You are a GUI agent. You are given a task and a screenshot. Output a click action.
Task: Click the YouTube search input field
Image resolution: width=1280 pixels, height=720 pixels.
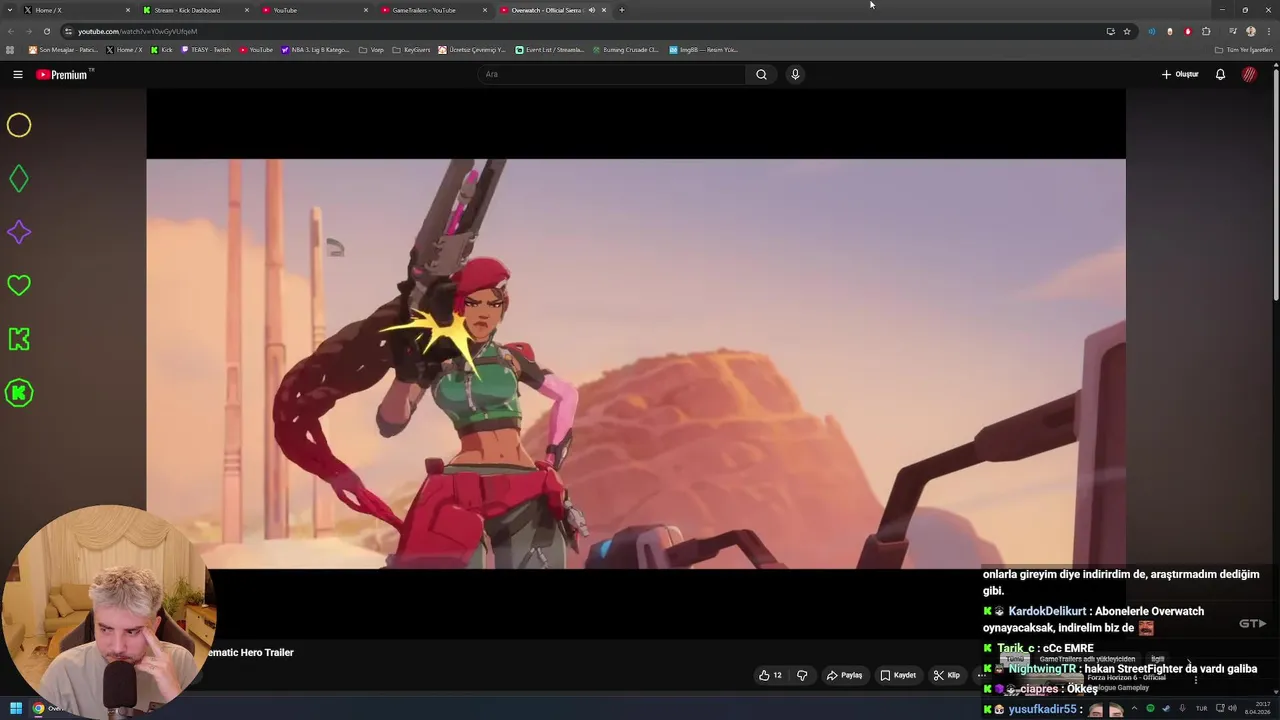(612, 74)
